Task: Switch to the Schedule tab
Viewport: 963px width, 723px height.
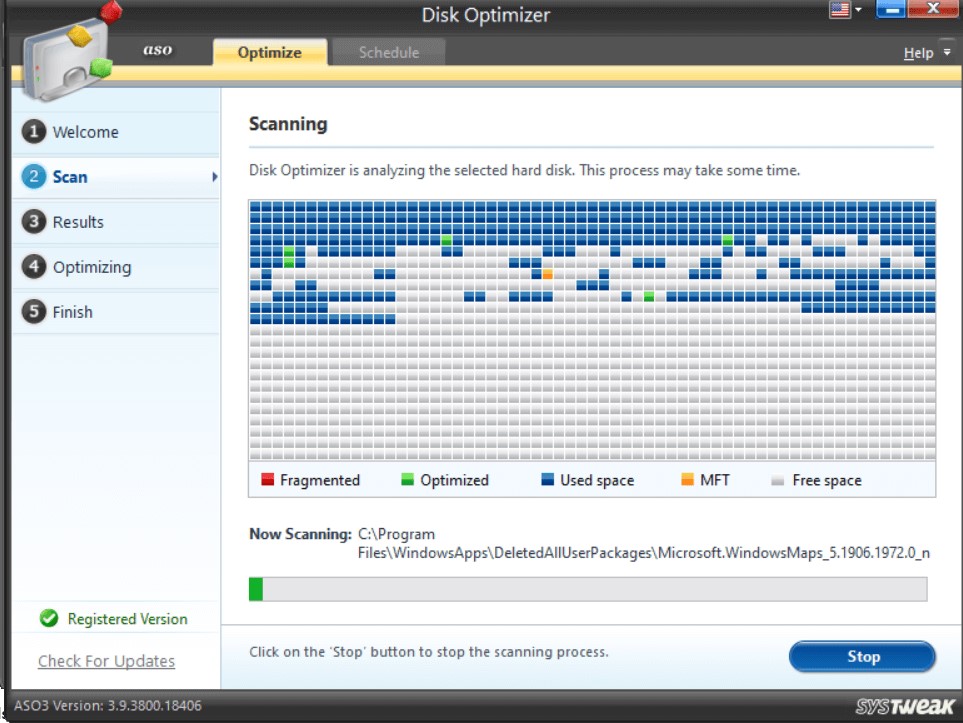Action: coord(388,52)
